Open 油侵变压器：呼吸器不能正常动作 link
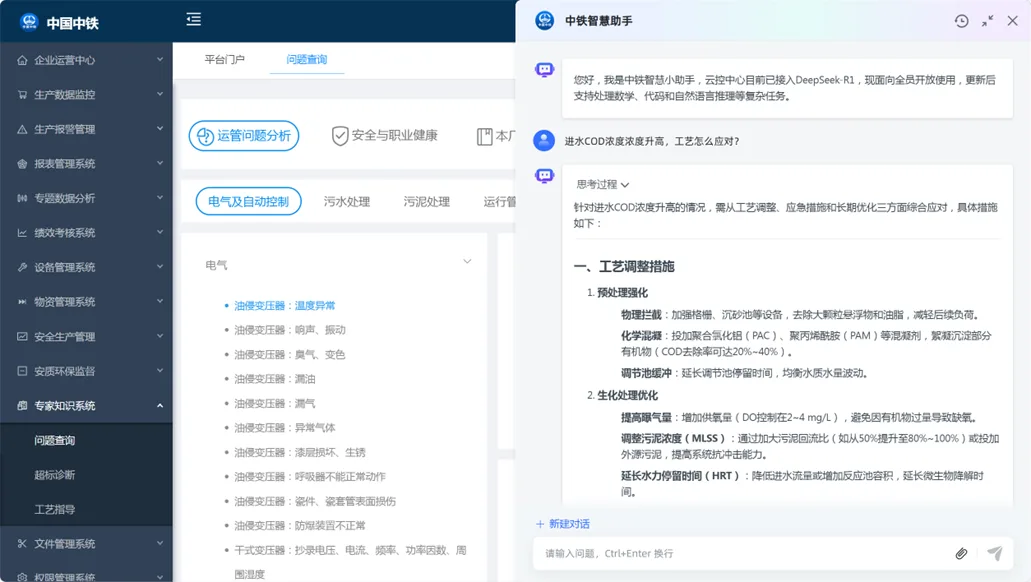This screenshot has width=1031, height=582. click(x=310, y=476)
